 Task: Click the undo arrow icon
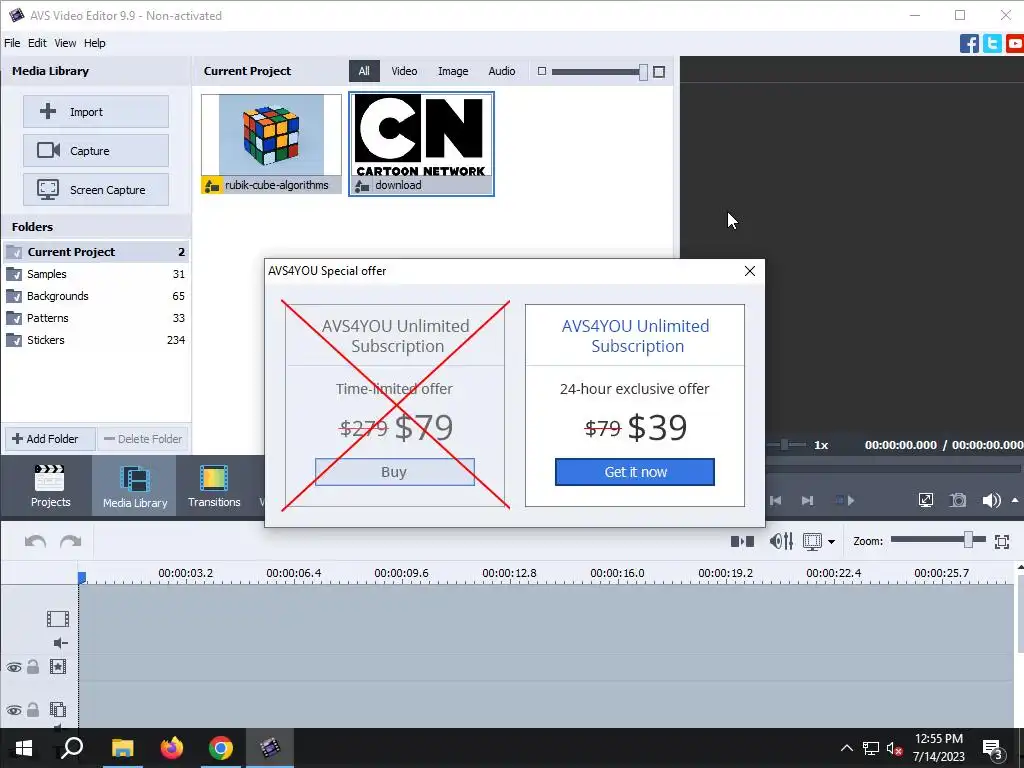coord(35,541)
